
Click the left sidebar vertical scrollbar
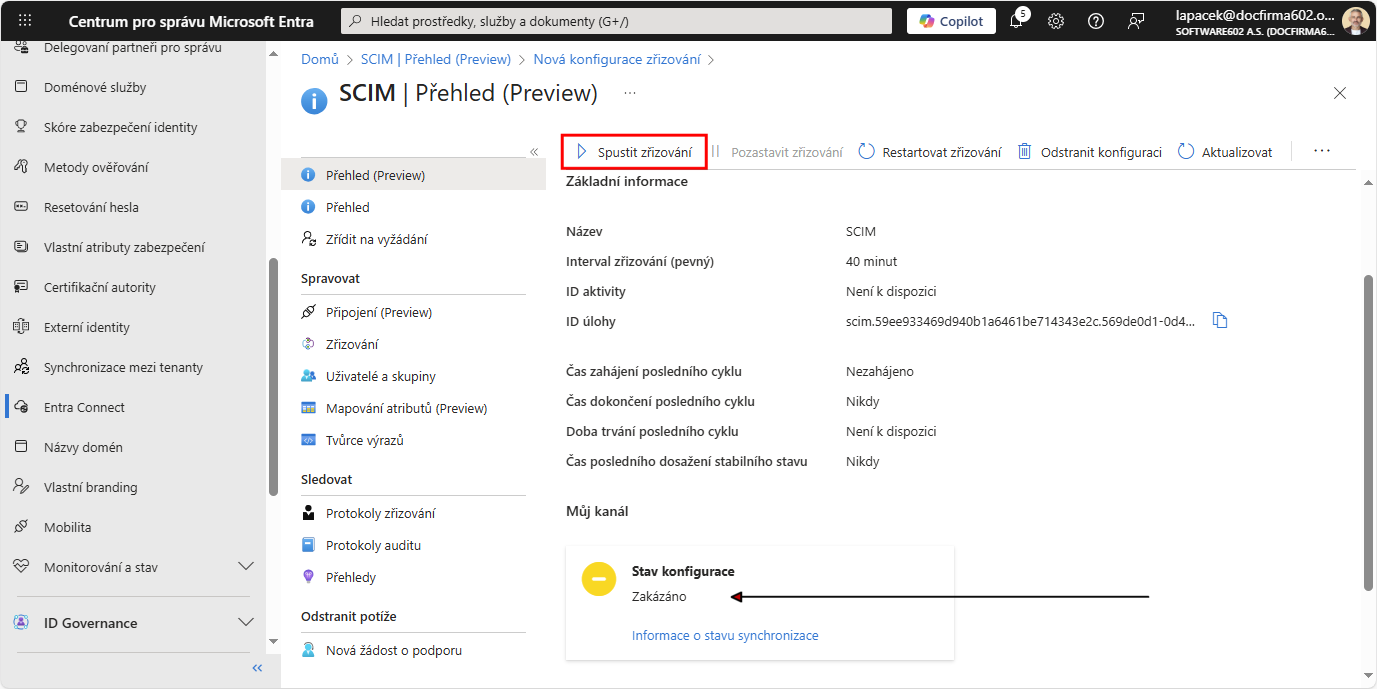point(273,377)
